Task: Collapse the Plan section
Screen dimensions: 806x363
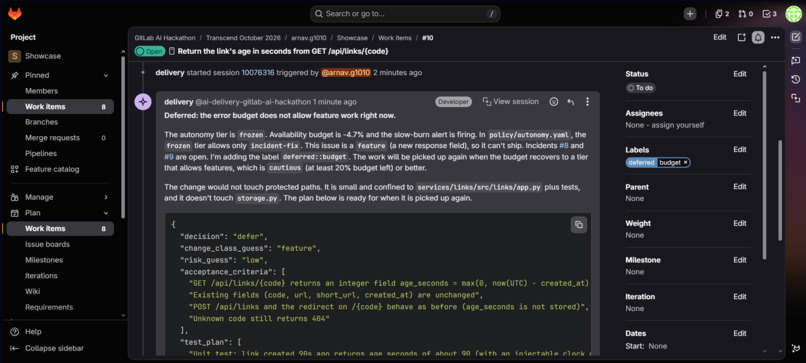Action: tap(106, 213)
